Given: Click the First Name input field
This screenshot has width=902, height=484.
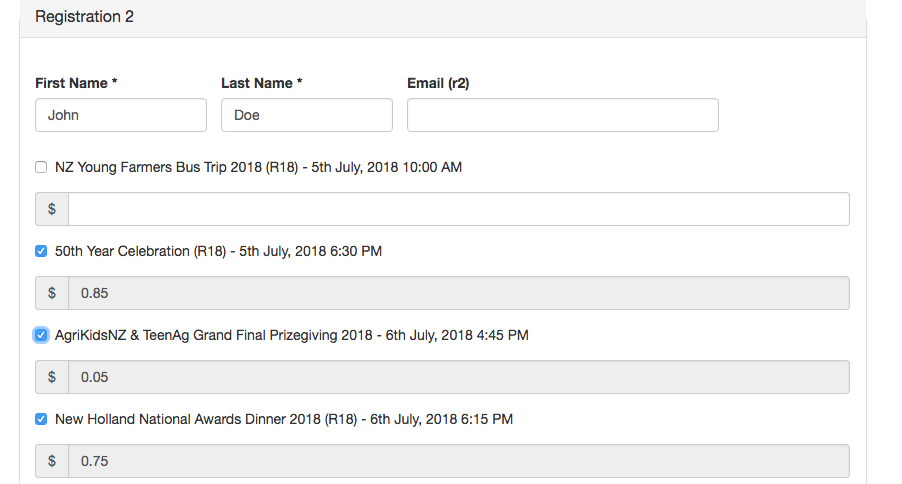Looking at the screenshot, I should [x=120, y=115].
